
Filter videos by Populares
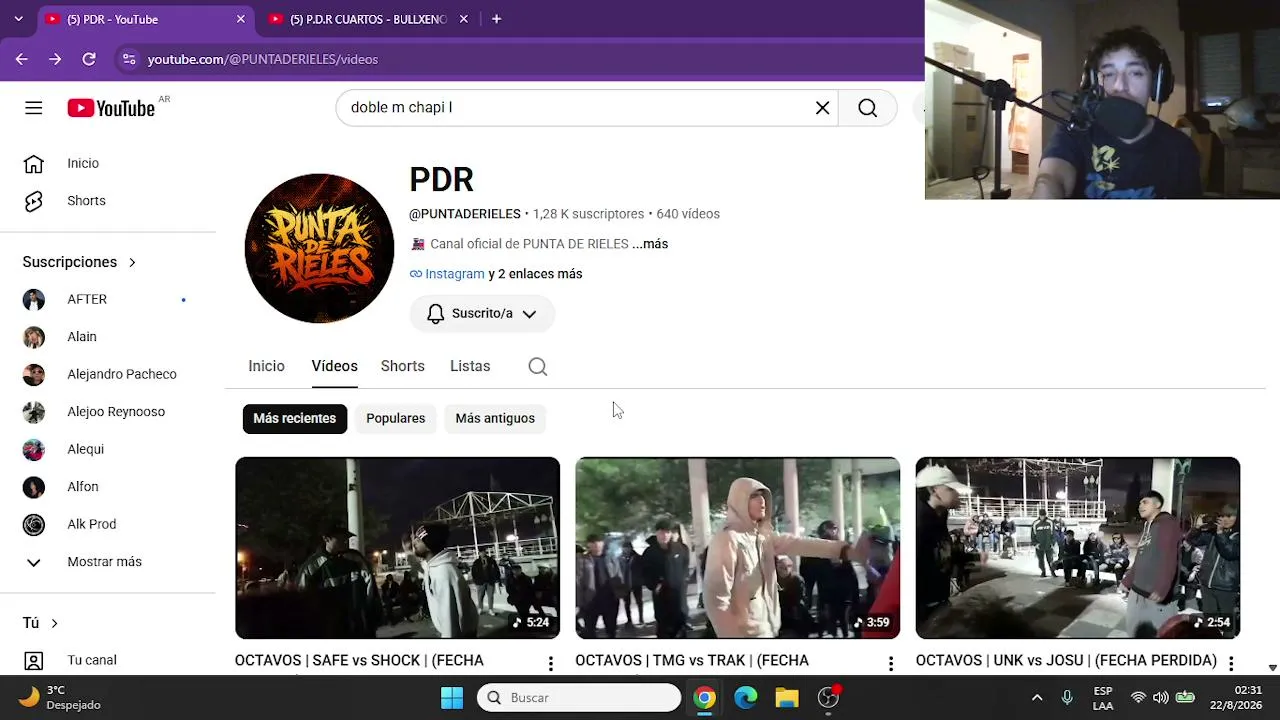pyautogui.click(x=396, y=418)
